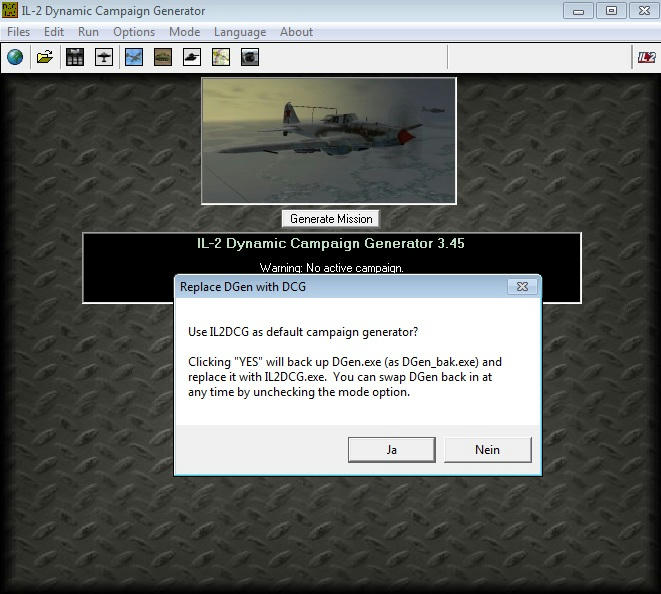Open the Run menu
Viewport: 661px width, 594px height.
[x=88, y=32]
